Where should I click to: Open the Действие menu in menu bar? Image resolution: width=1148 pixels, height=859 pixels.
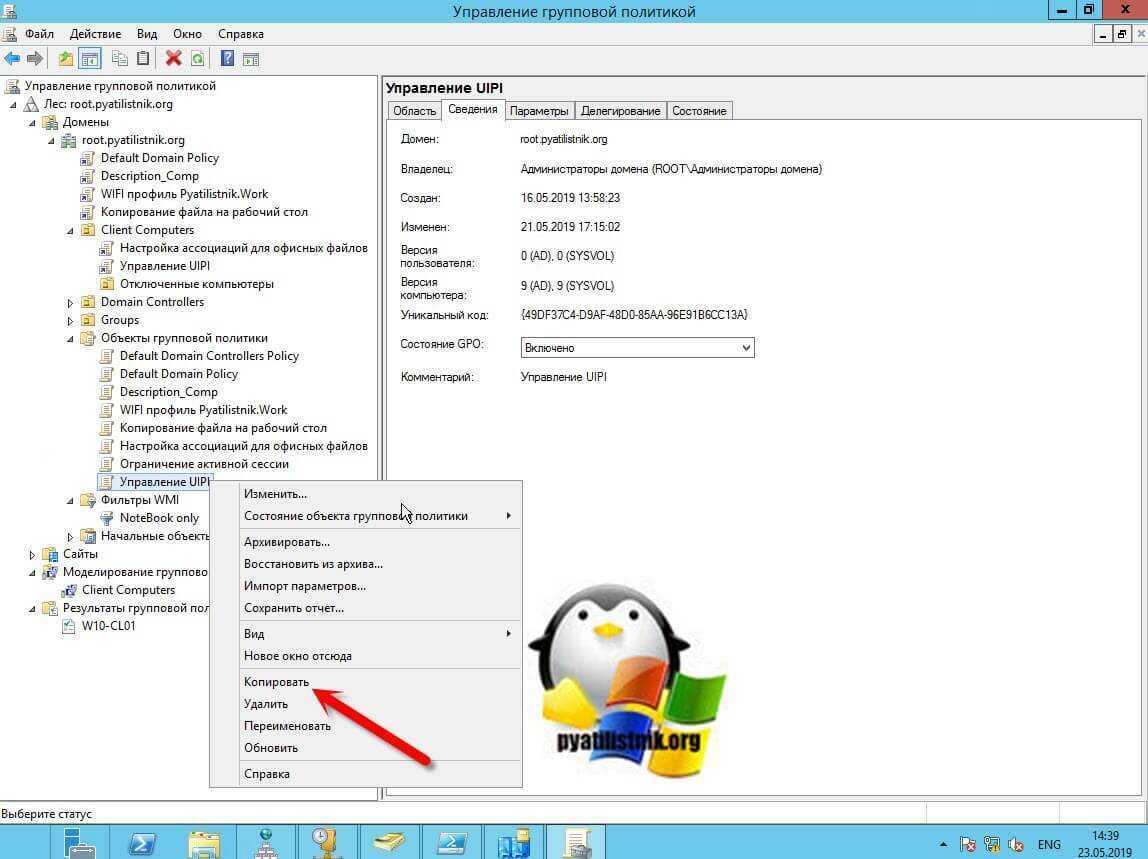tap(96, 34)
